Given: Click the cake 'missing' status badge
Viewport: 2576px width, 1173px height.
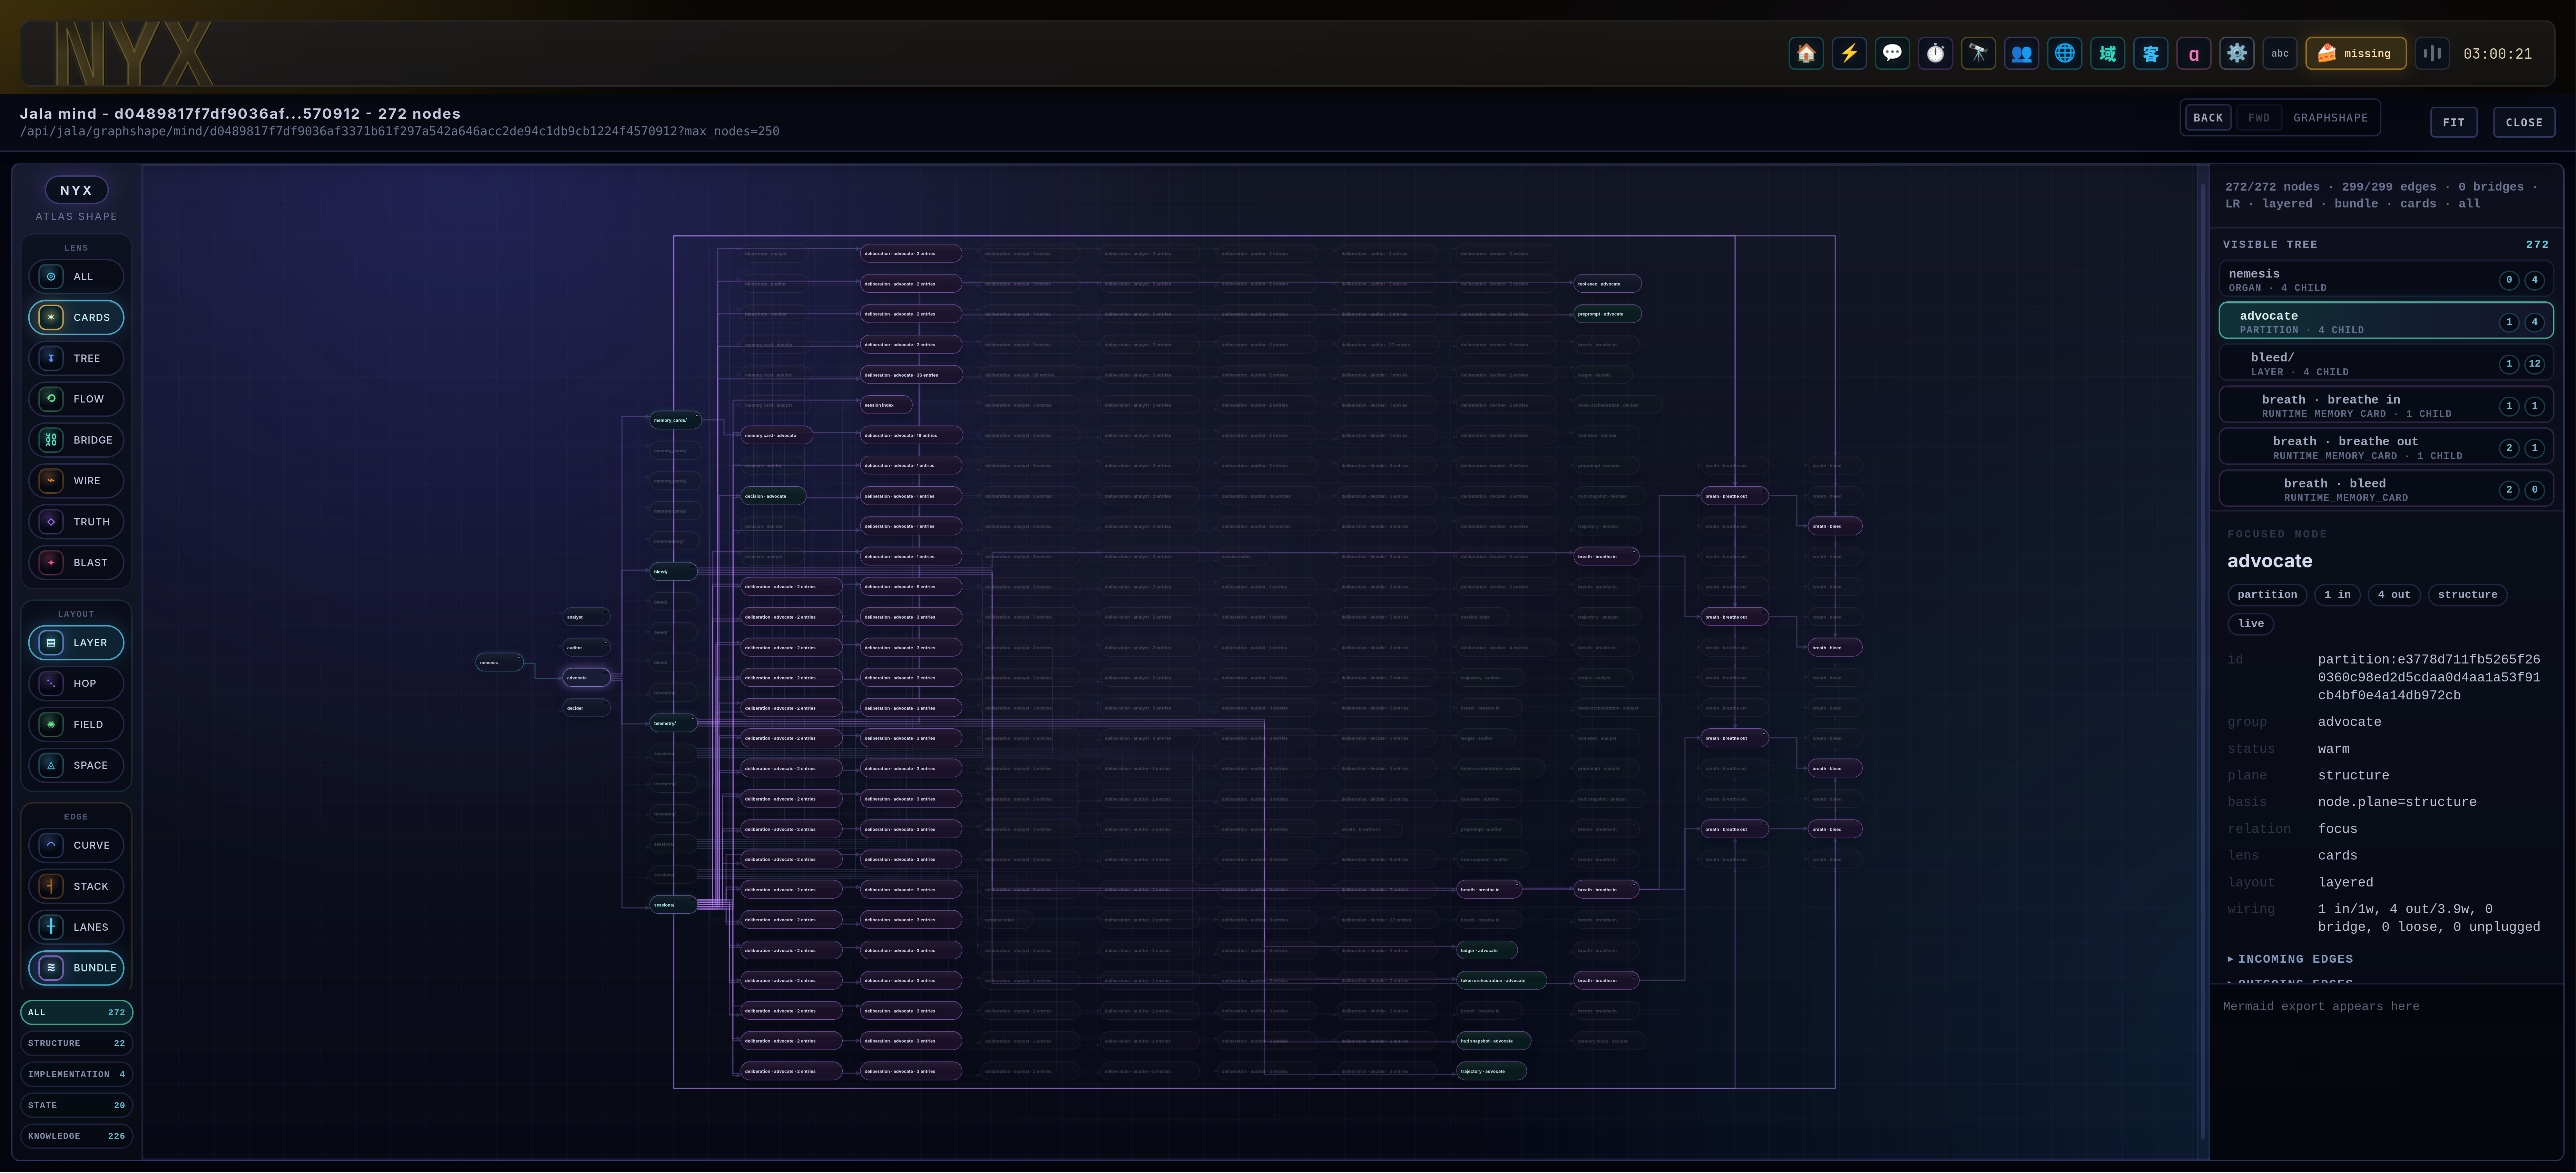Looking at the screenshot, I should 2355,54.
